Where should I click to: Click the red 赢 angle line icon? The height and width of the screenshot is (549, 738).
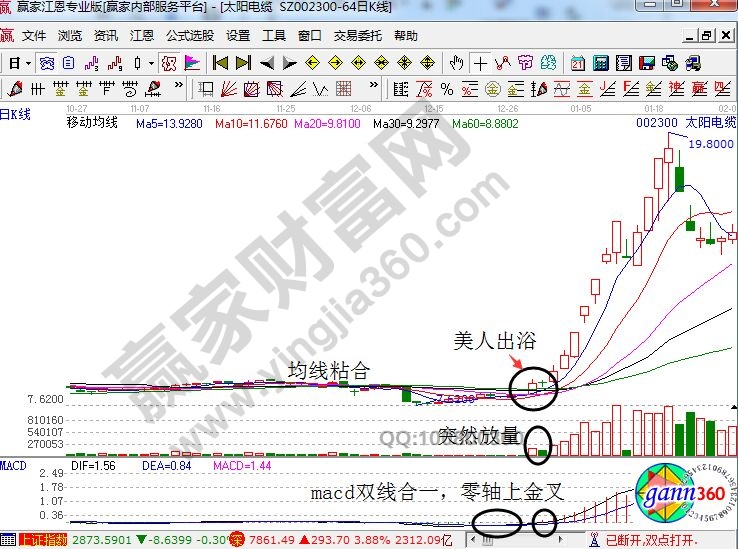(x=699, y=89)
